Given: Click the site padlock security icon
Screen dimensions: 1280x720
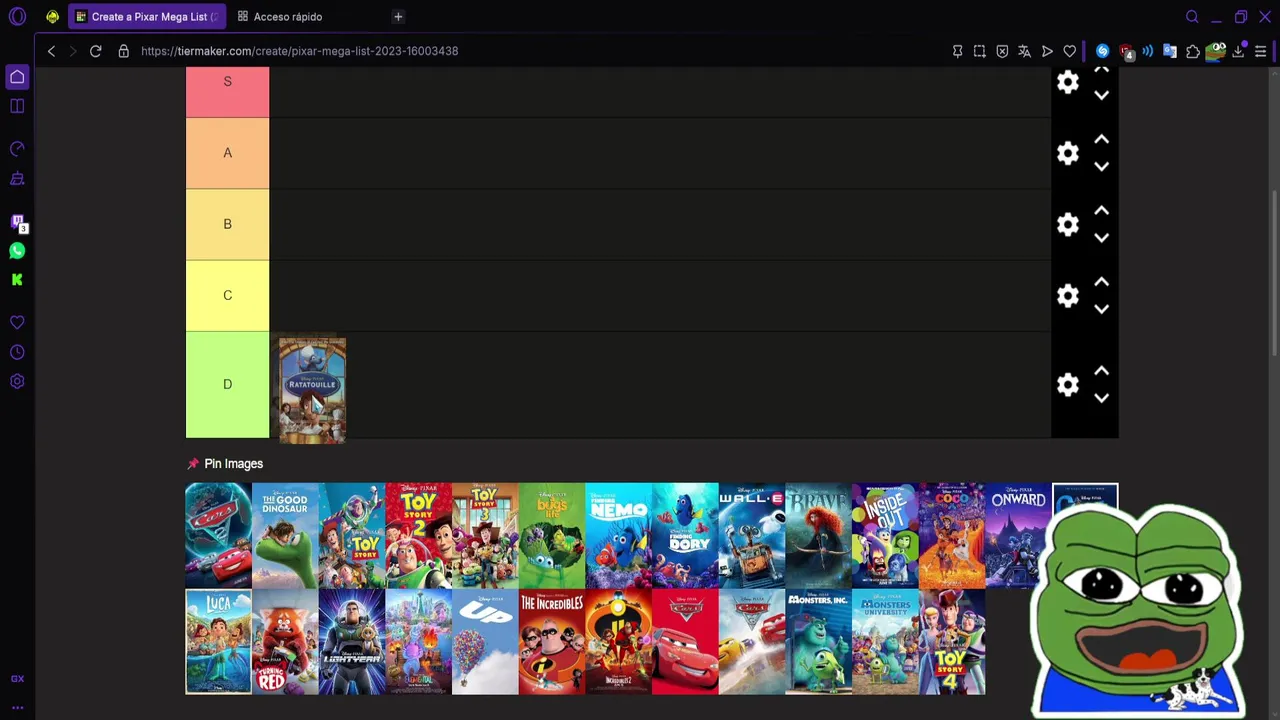Looking at the screenshot, I should click(124, 51).
